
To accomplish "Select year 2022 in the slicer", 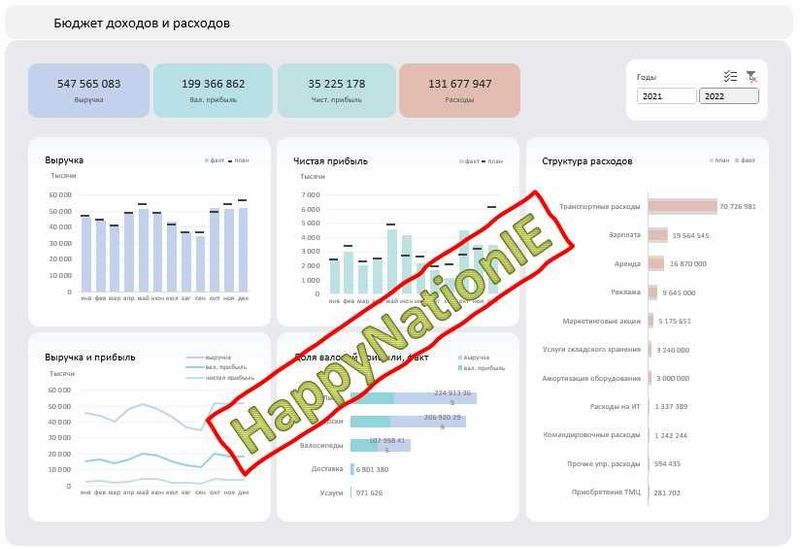I will point(729,96).
